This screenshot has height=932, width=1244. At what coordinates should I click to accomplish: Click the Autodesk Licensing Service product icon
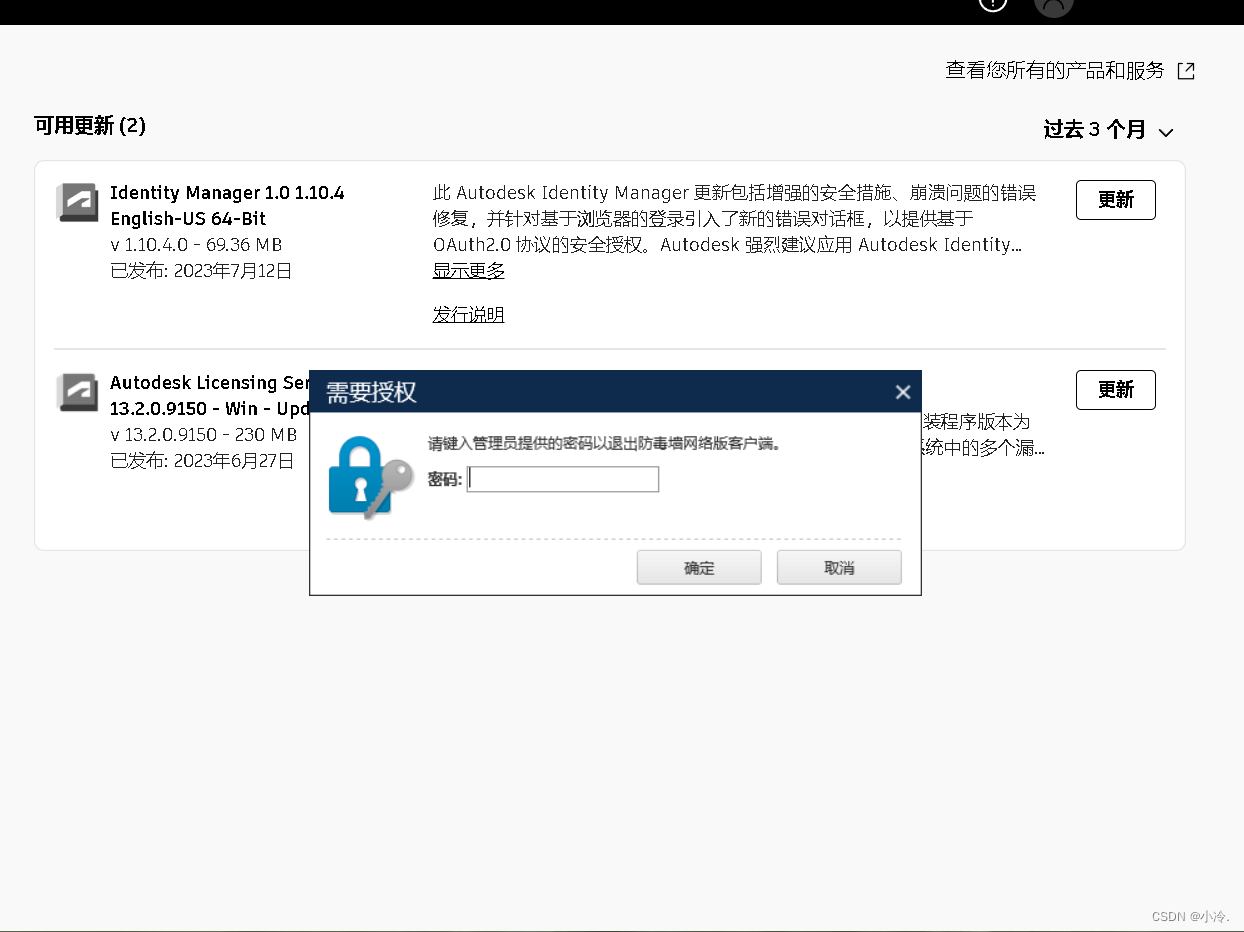pyautogui.click(x=77, y=393)
